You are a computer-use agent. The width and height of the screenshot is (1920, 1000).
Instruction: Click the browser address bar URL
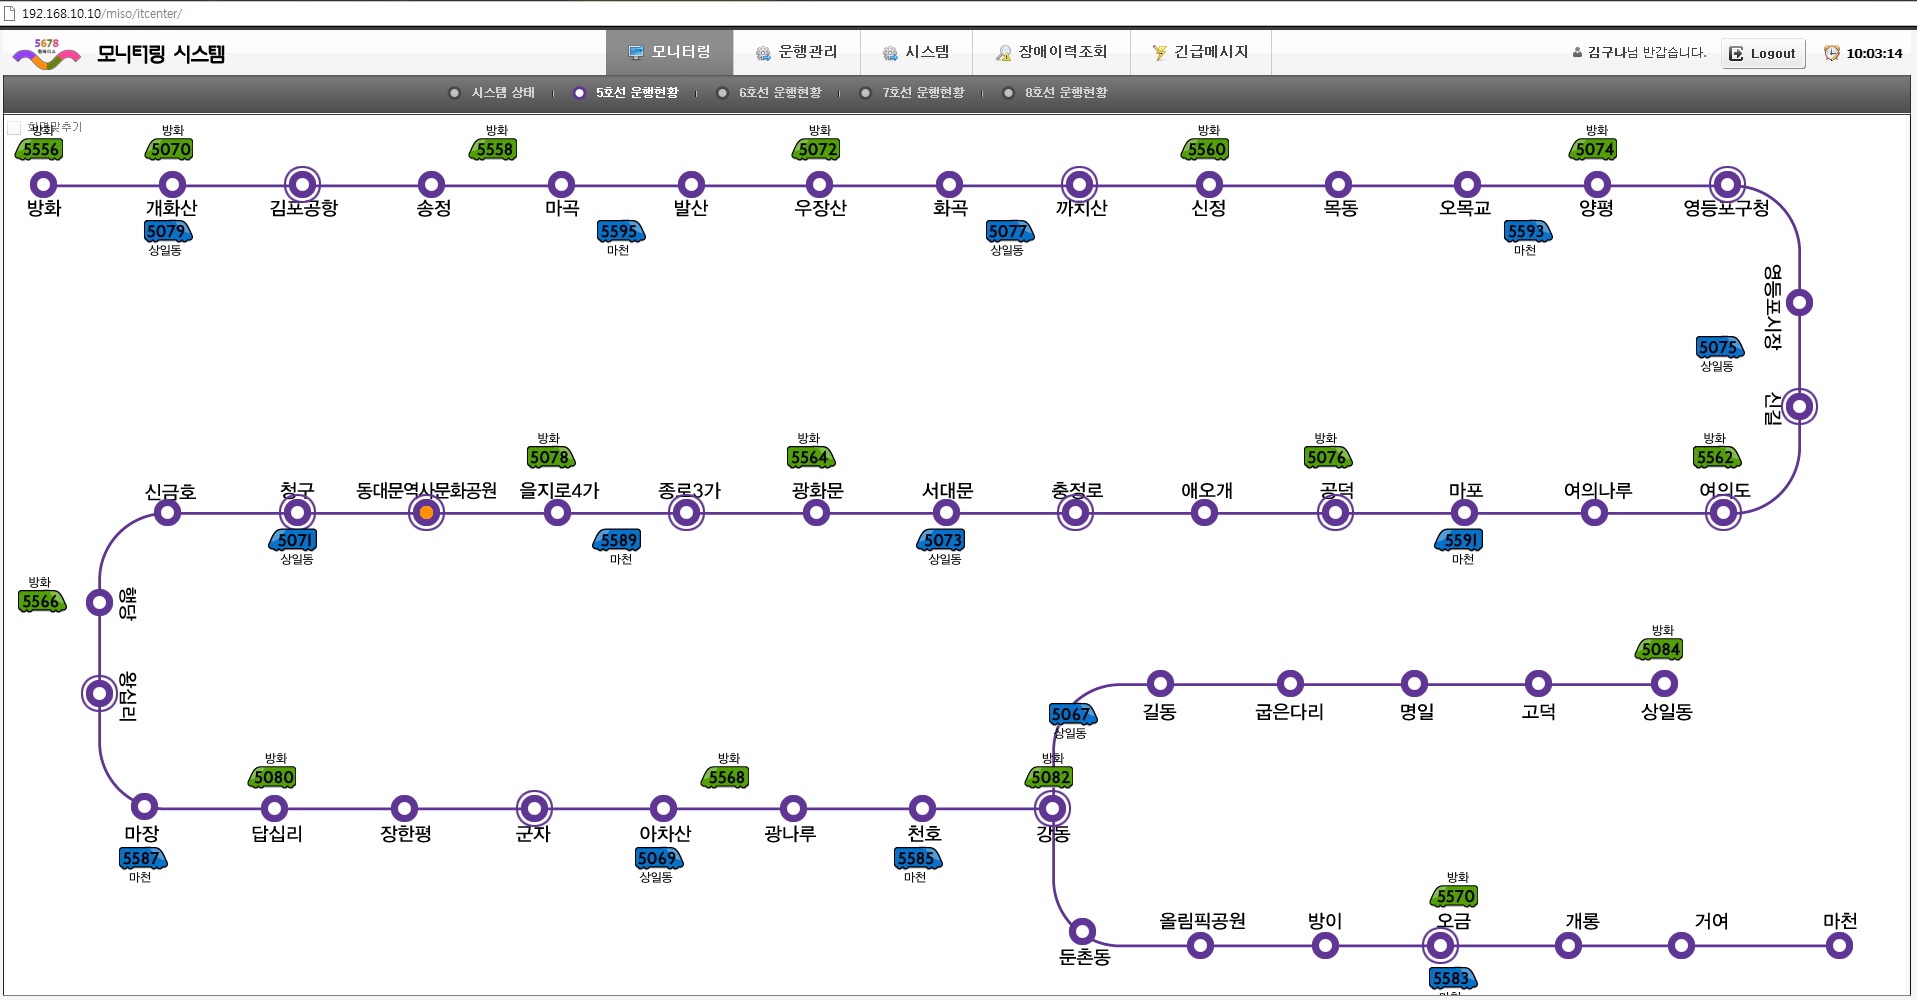[102, 14]
